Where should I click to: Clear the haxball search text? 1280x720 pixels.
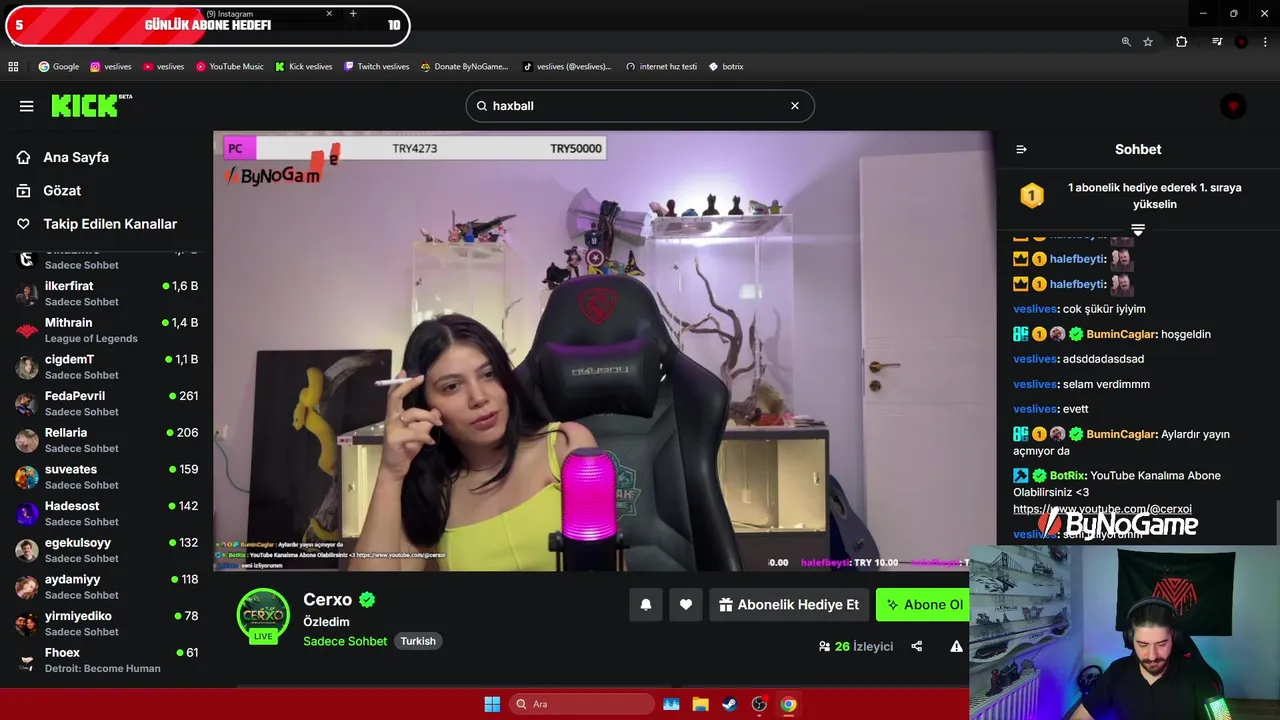795,106
